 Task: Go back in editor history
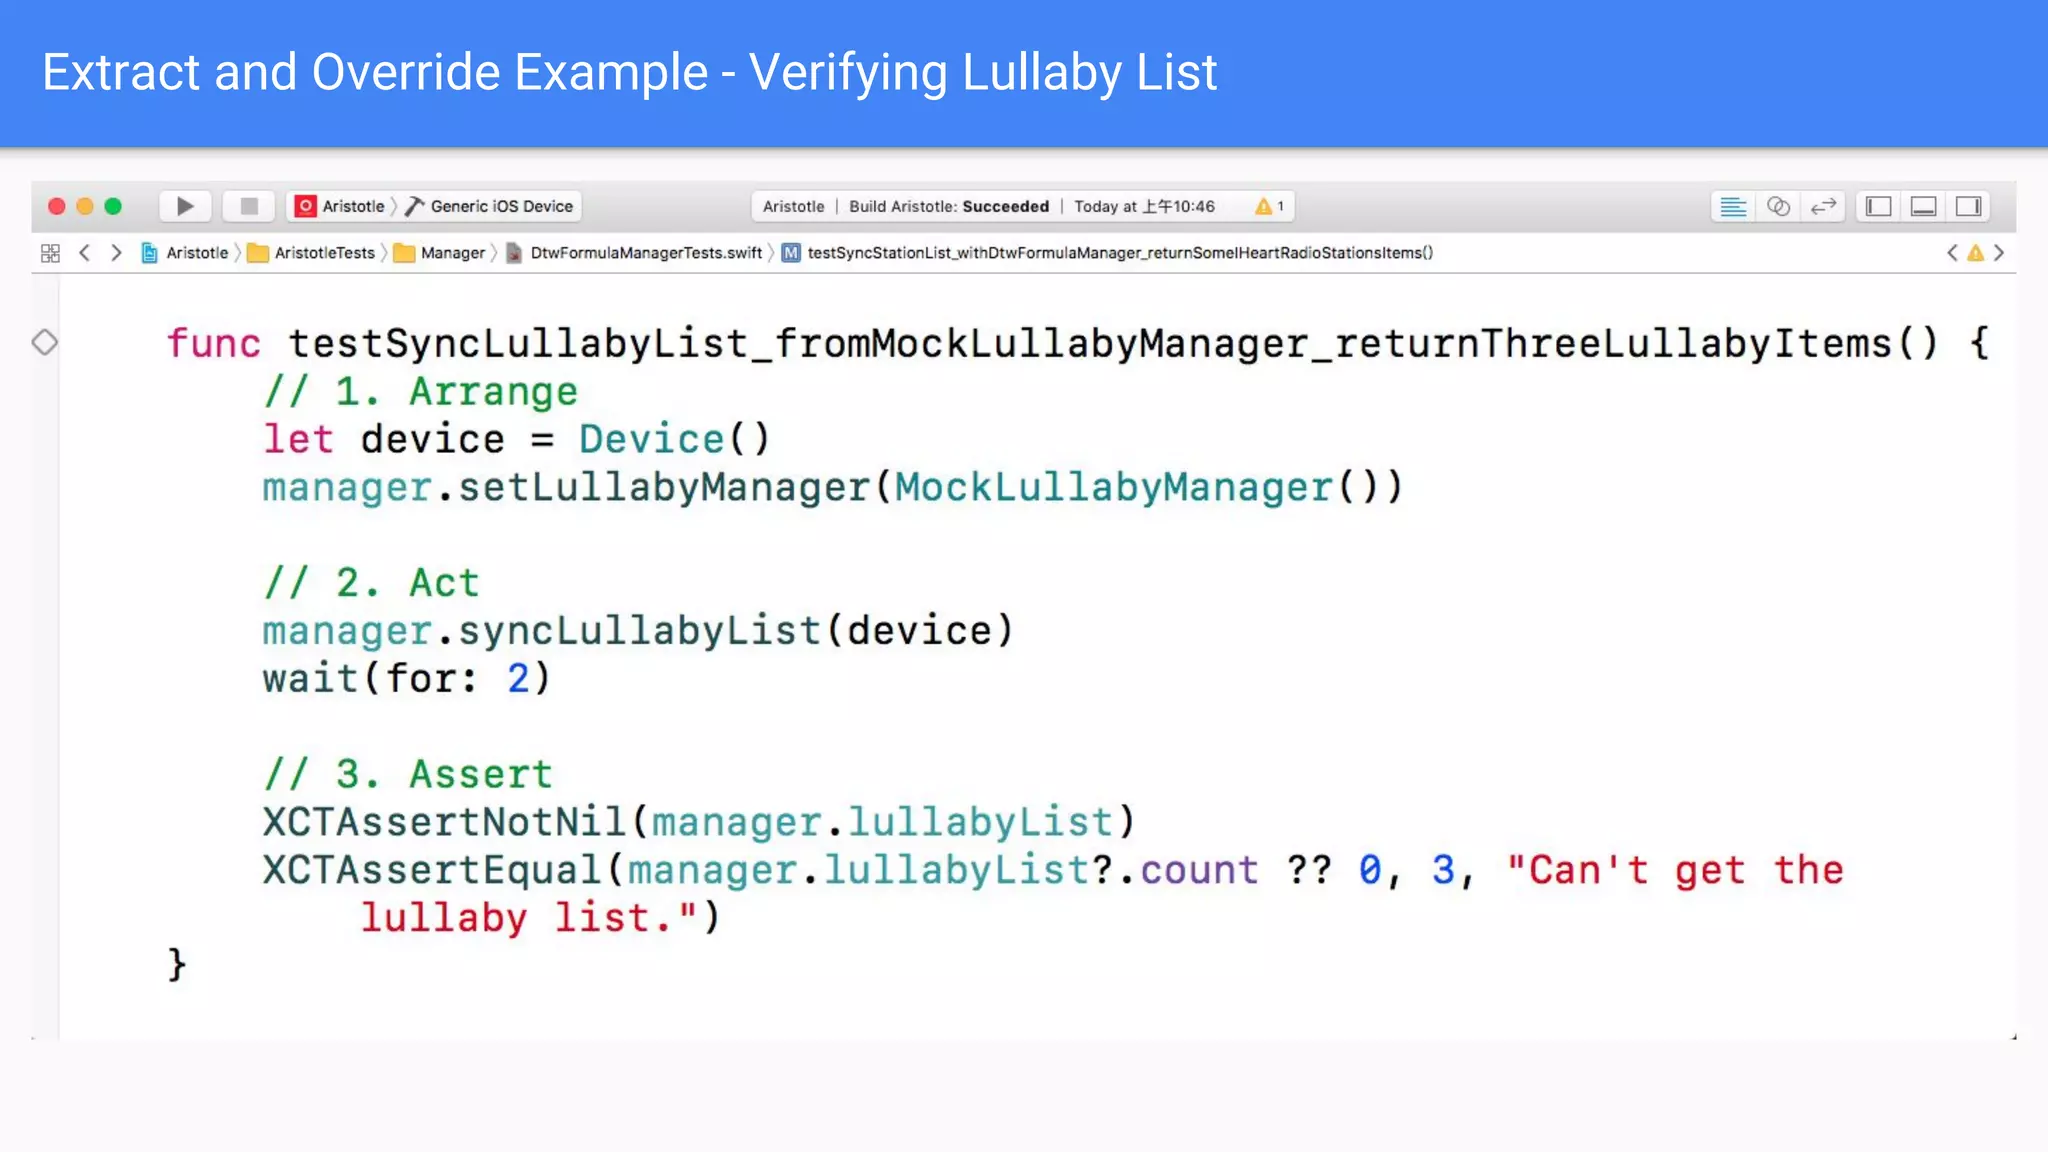[x=85, y=253]
